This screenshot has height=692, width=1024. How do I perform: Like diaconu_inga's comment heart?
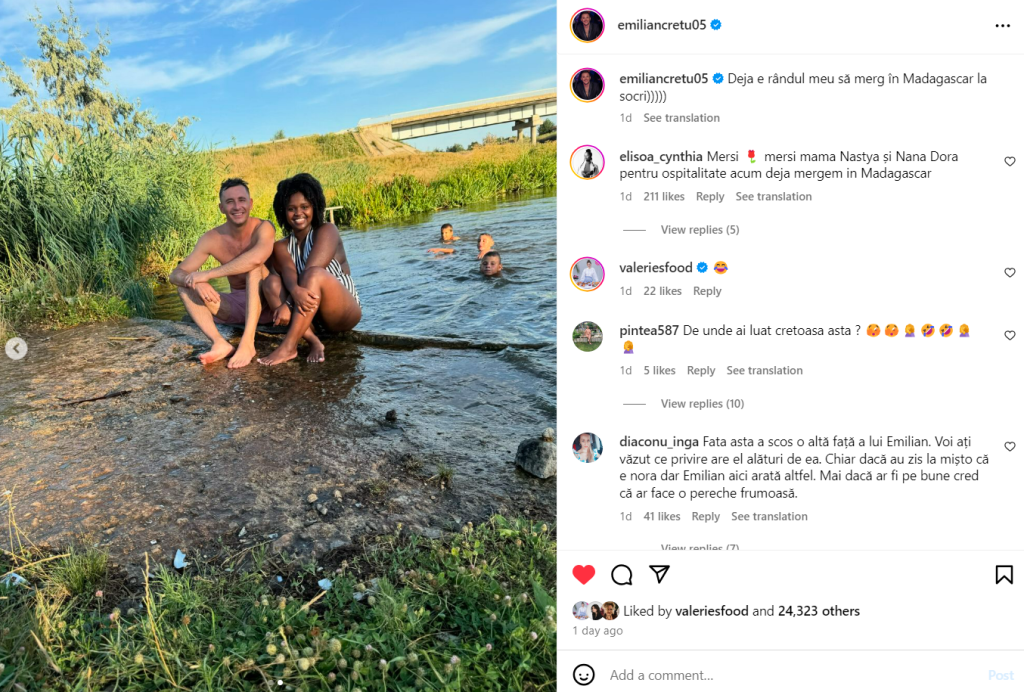tap(1010, 447)
